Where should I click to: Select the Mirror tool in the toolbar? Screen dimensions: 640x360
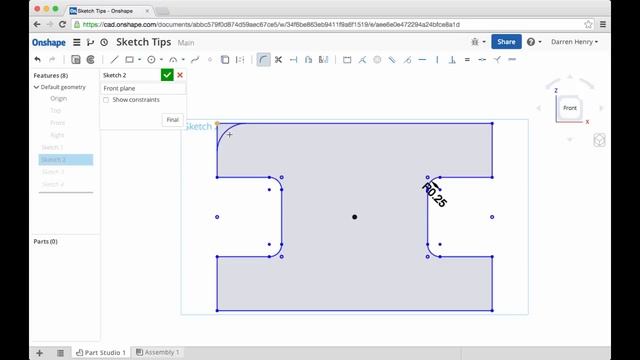click(x=323, y=60)
